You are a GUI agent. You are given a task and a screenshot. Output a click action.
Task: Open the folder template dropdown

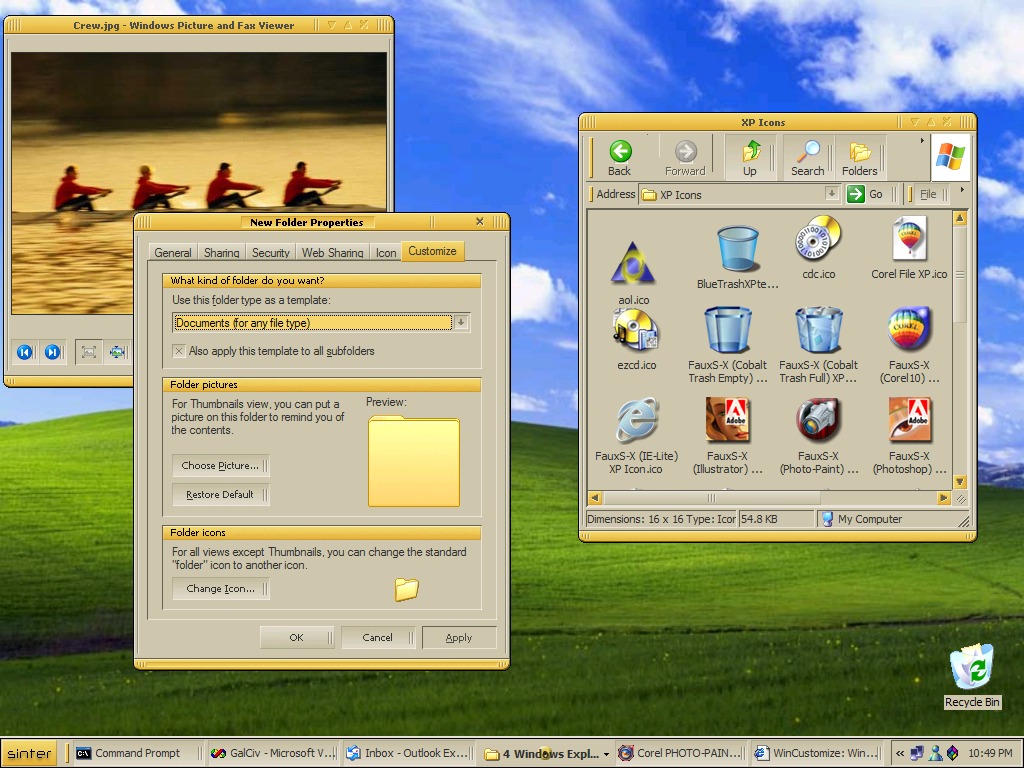click(x=460, y=323)
